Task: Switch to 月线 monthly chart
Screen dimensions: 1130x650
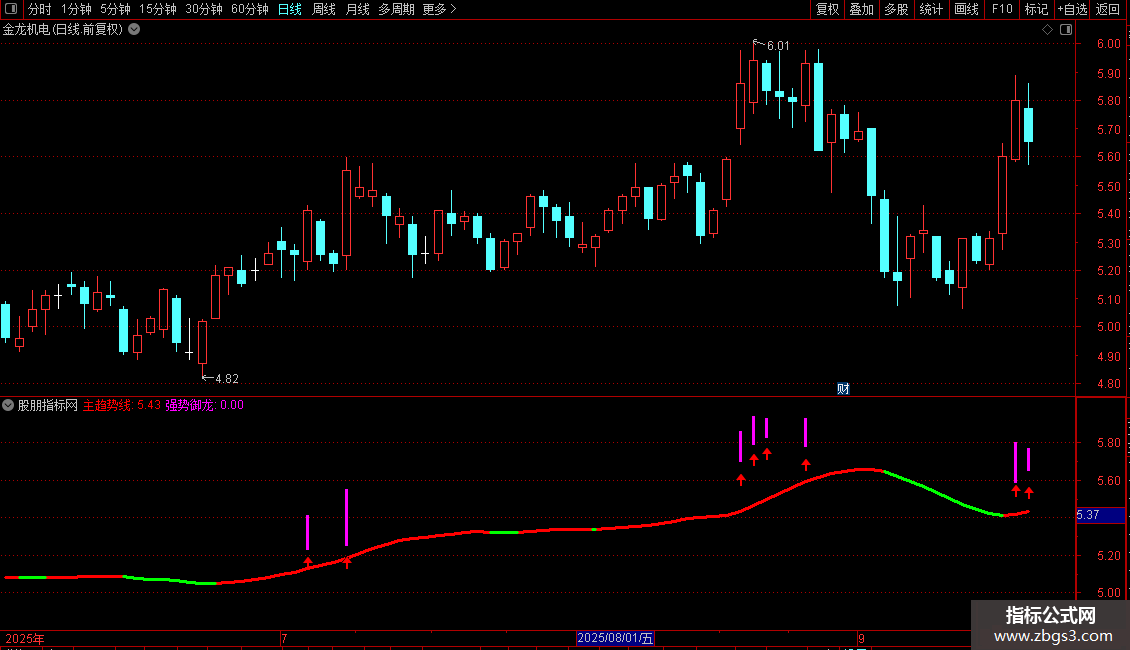Action: pos(357,9)
